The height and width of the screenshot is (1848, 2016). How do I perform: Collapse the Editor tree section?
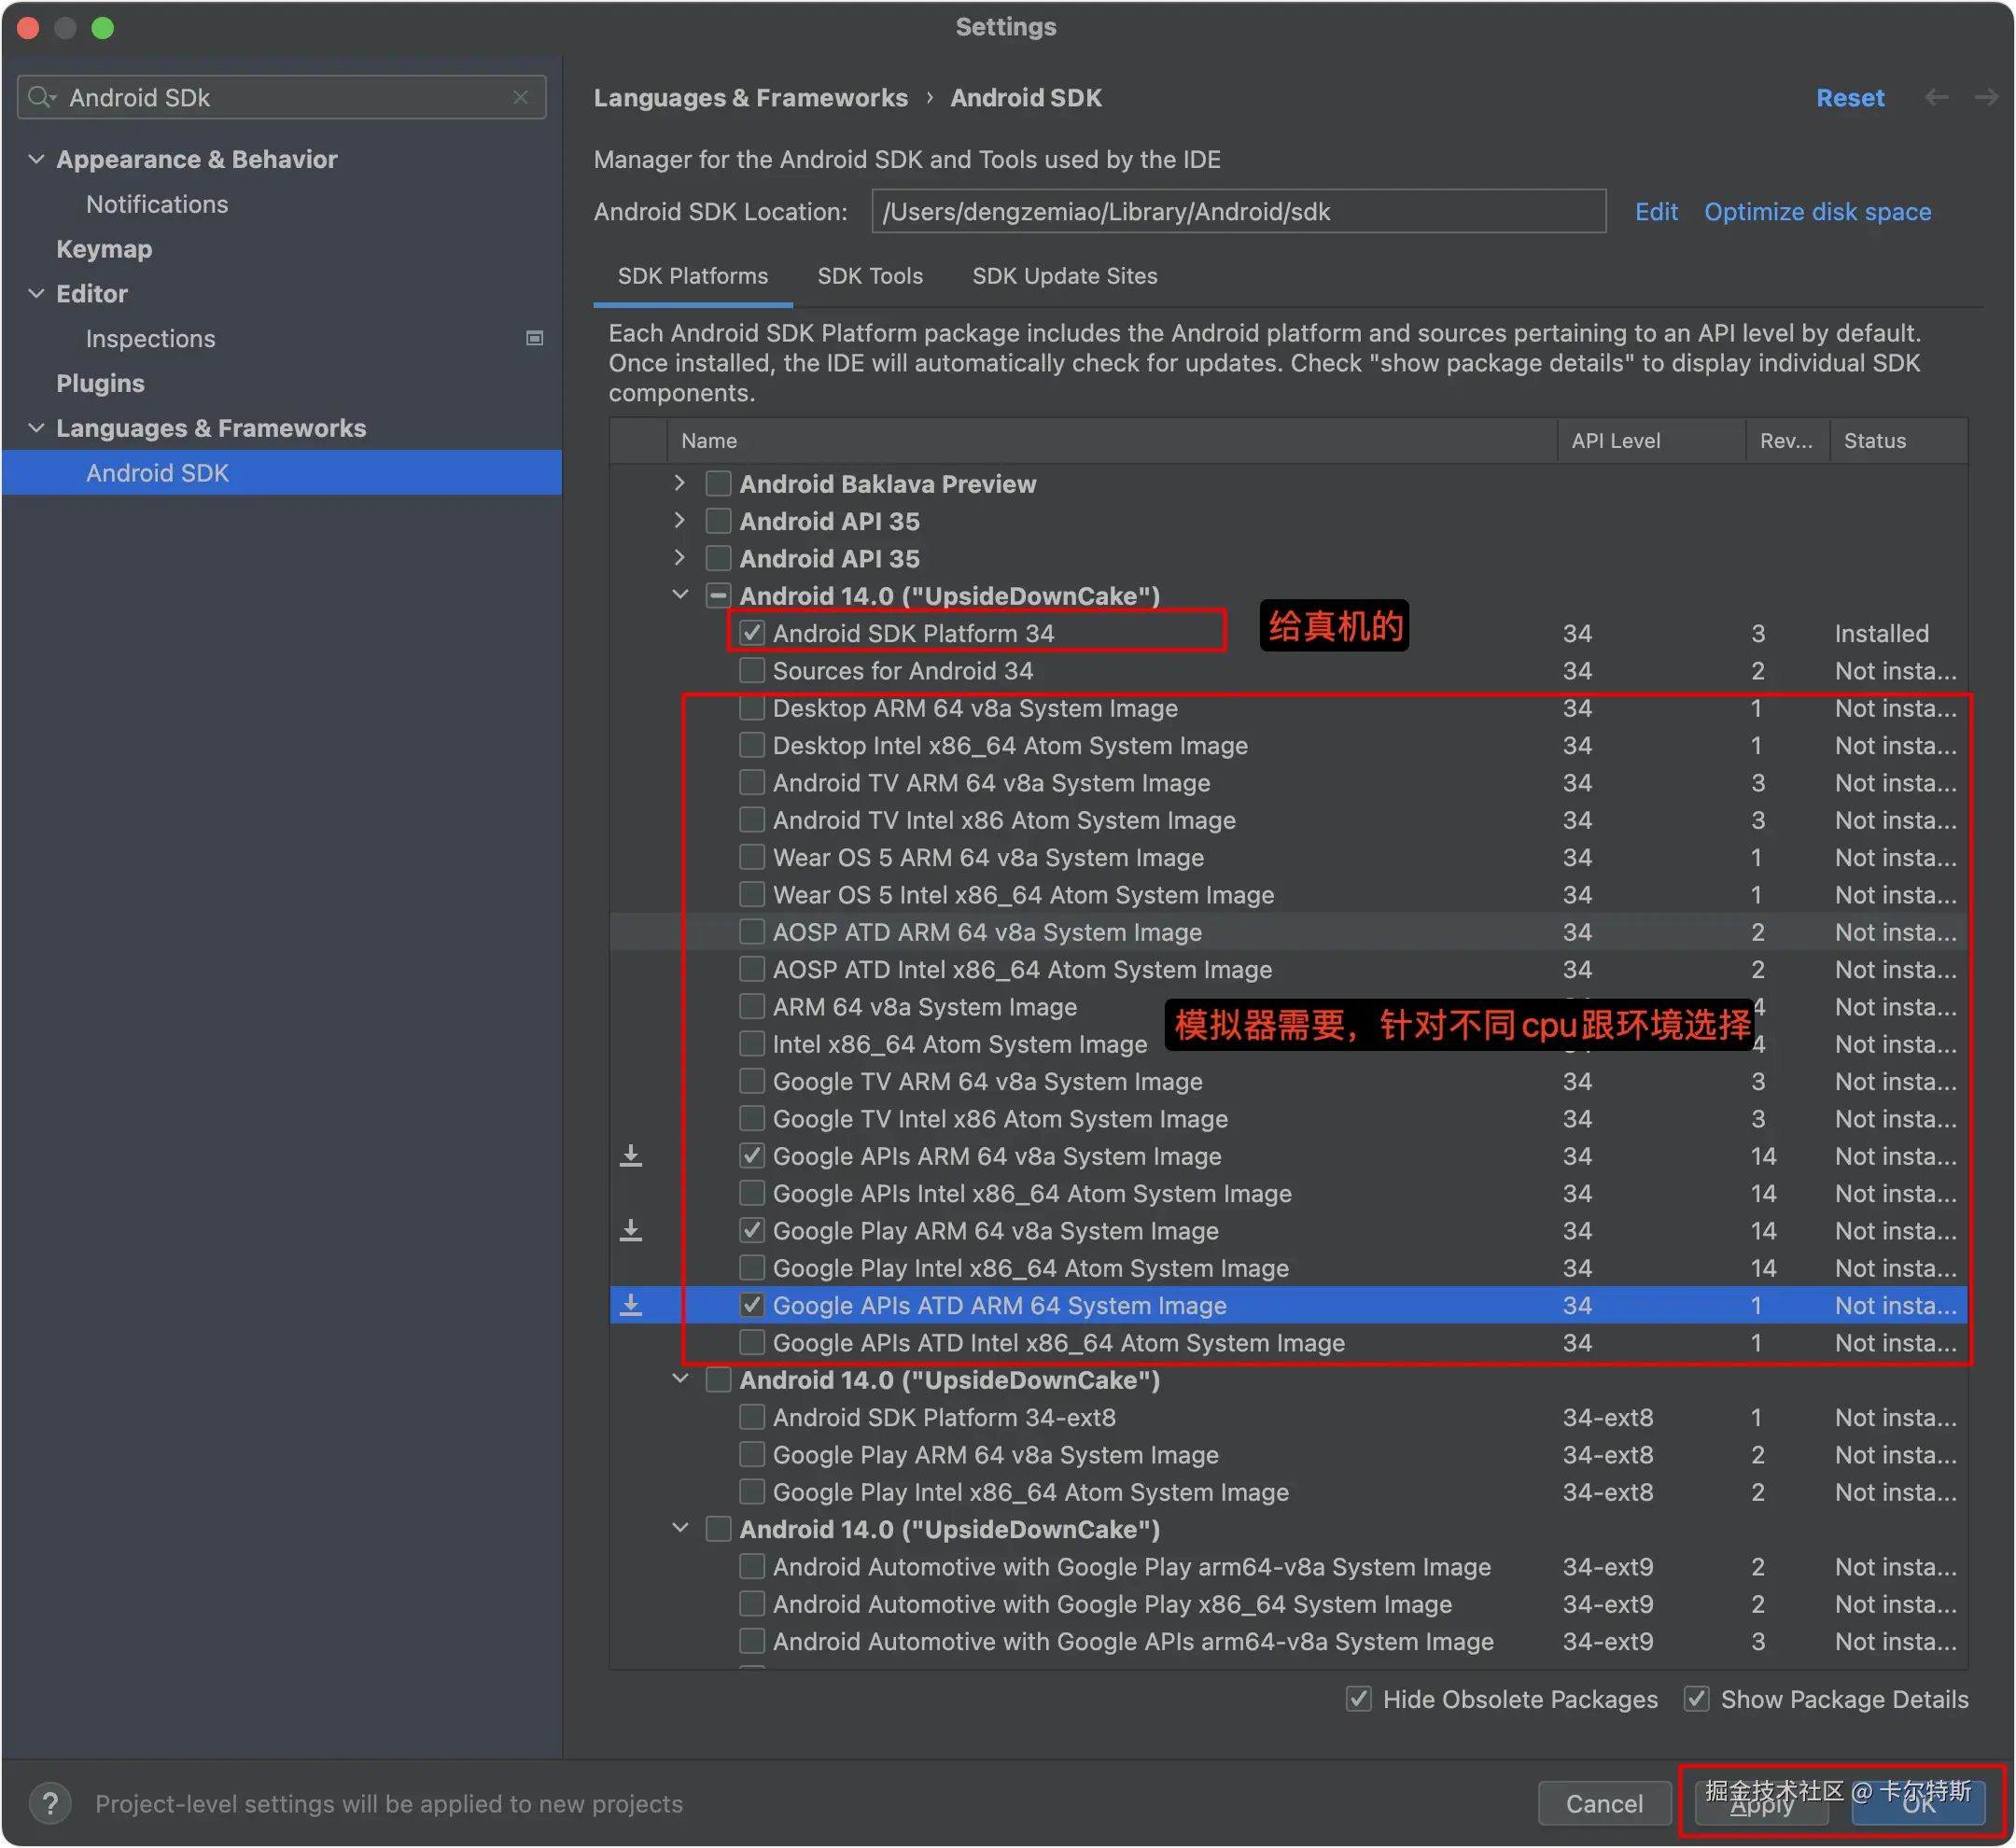coord(37,293)
